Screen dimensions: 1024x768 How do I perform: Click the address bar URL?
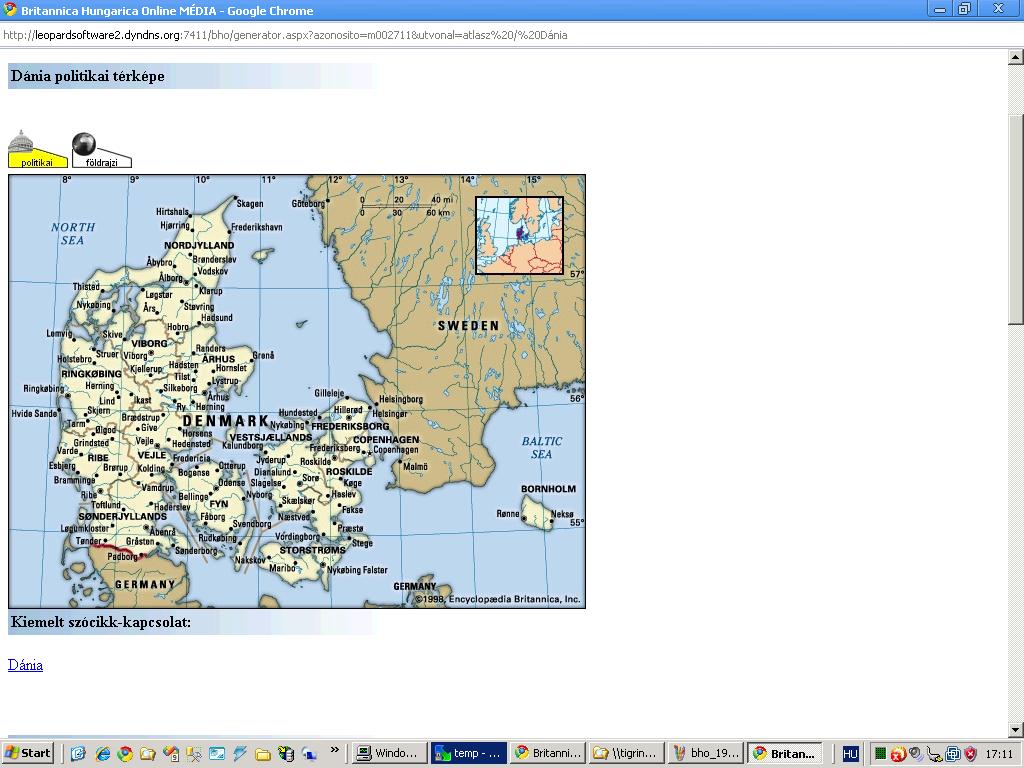(x=285, y=35)
